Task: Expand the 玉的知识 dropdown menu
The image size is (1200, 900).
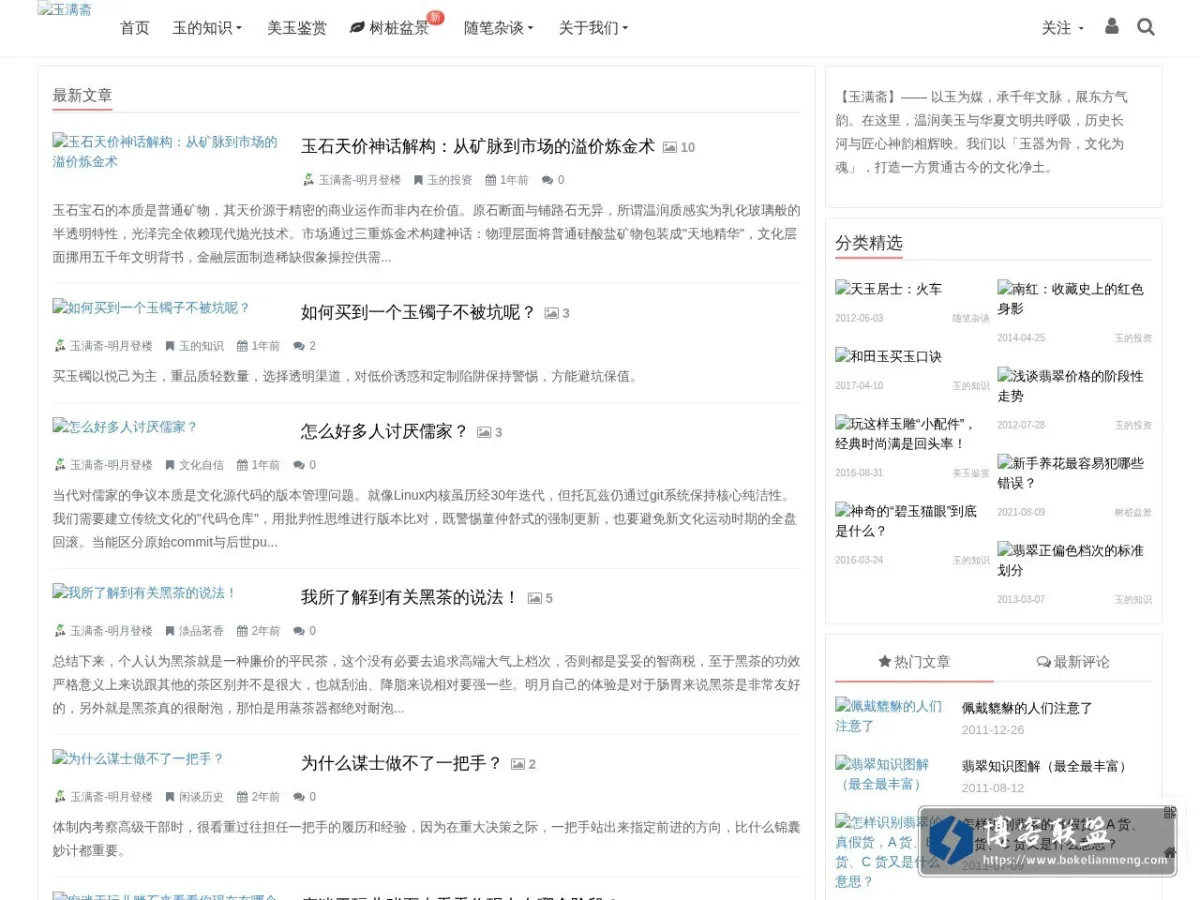Action: 207,28
